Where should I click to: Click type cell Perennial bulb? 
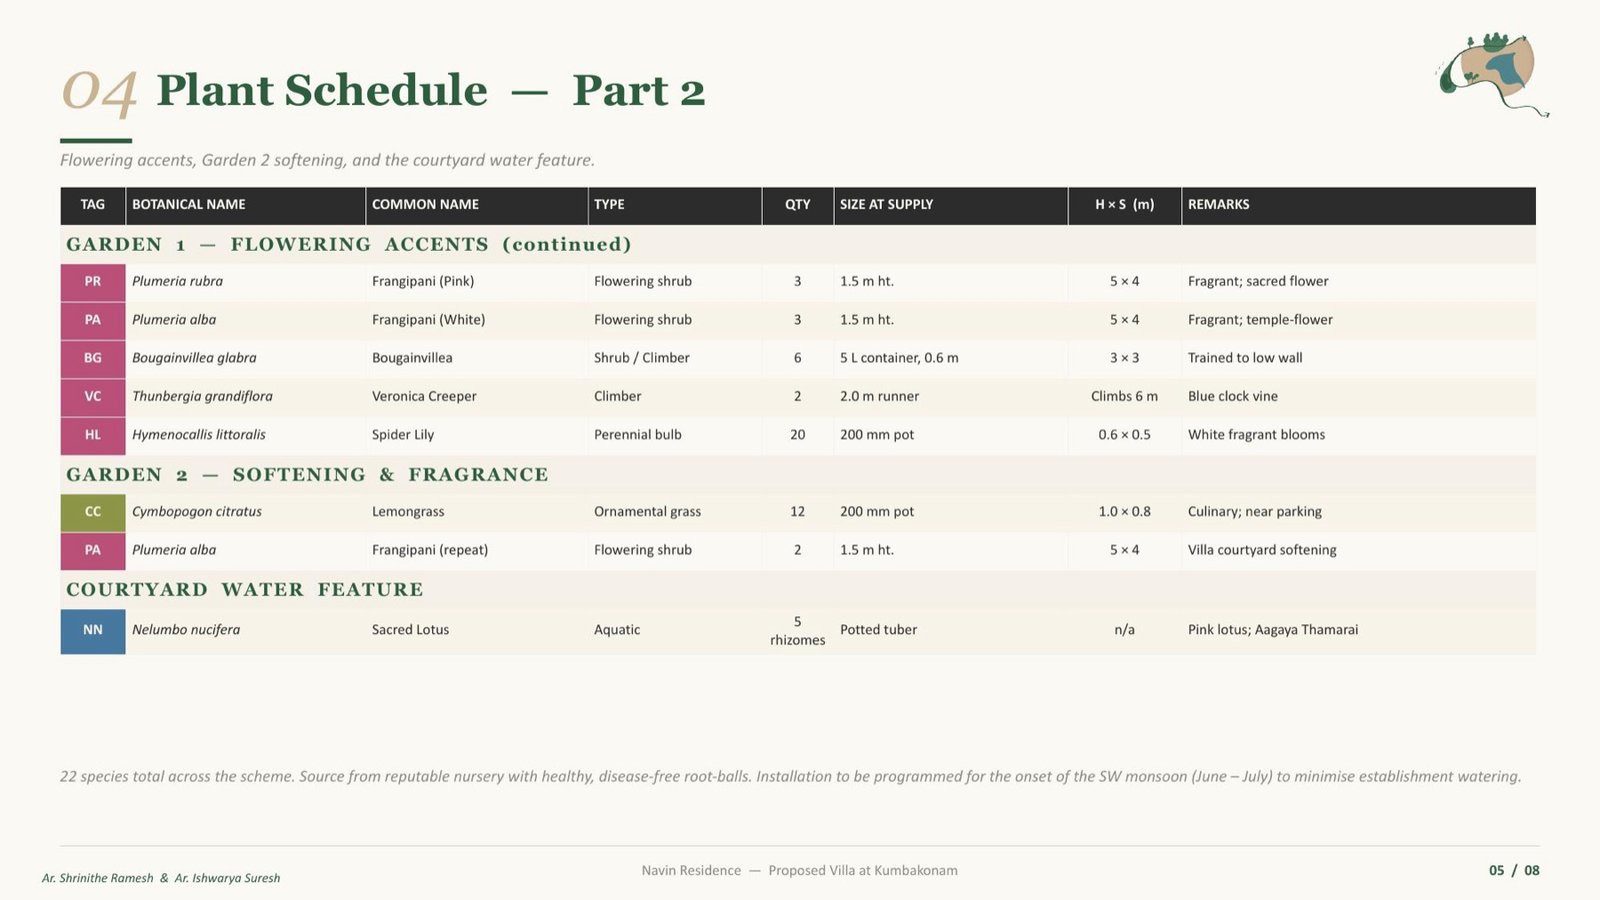[x=638, y=435]
